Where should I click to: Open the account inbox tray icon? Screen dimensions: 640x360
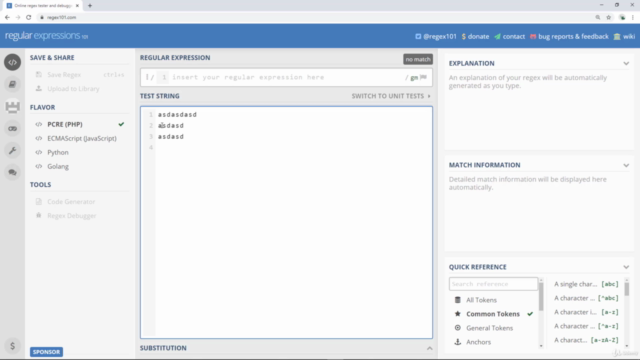coord(13,107)
